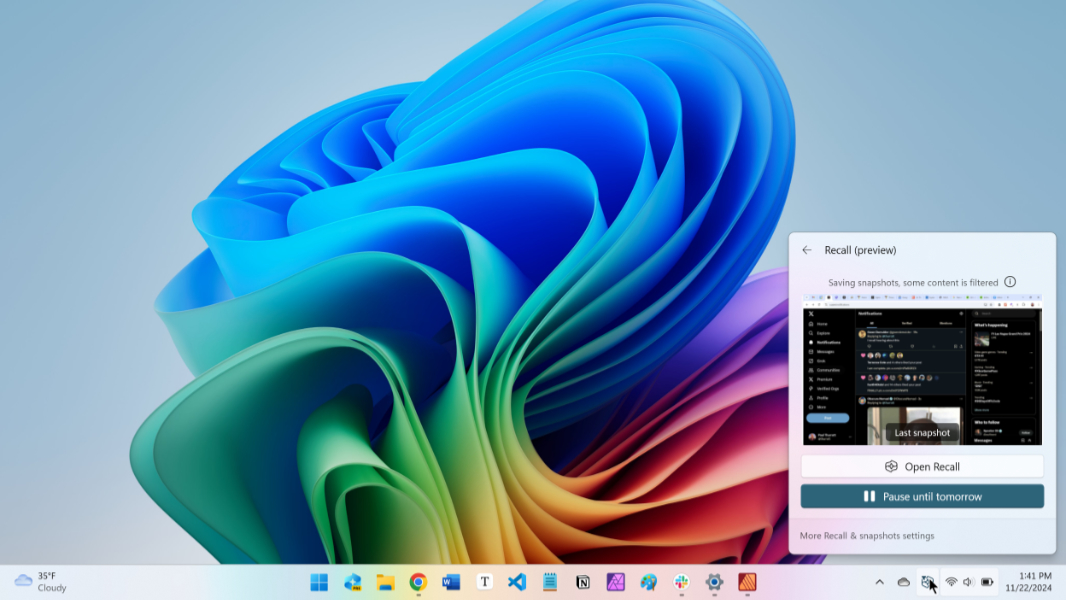Click the OneDrive cloud tray icon
Image resolution: width=1066 pixels, height=600 pixels.
coord(903,582)
